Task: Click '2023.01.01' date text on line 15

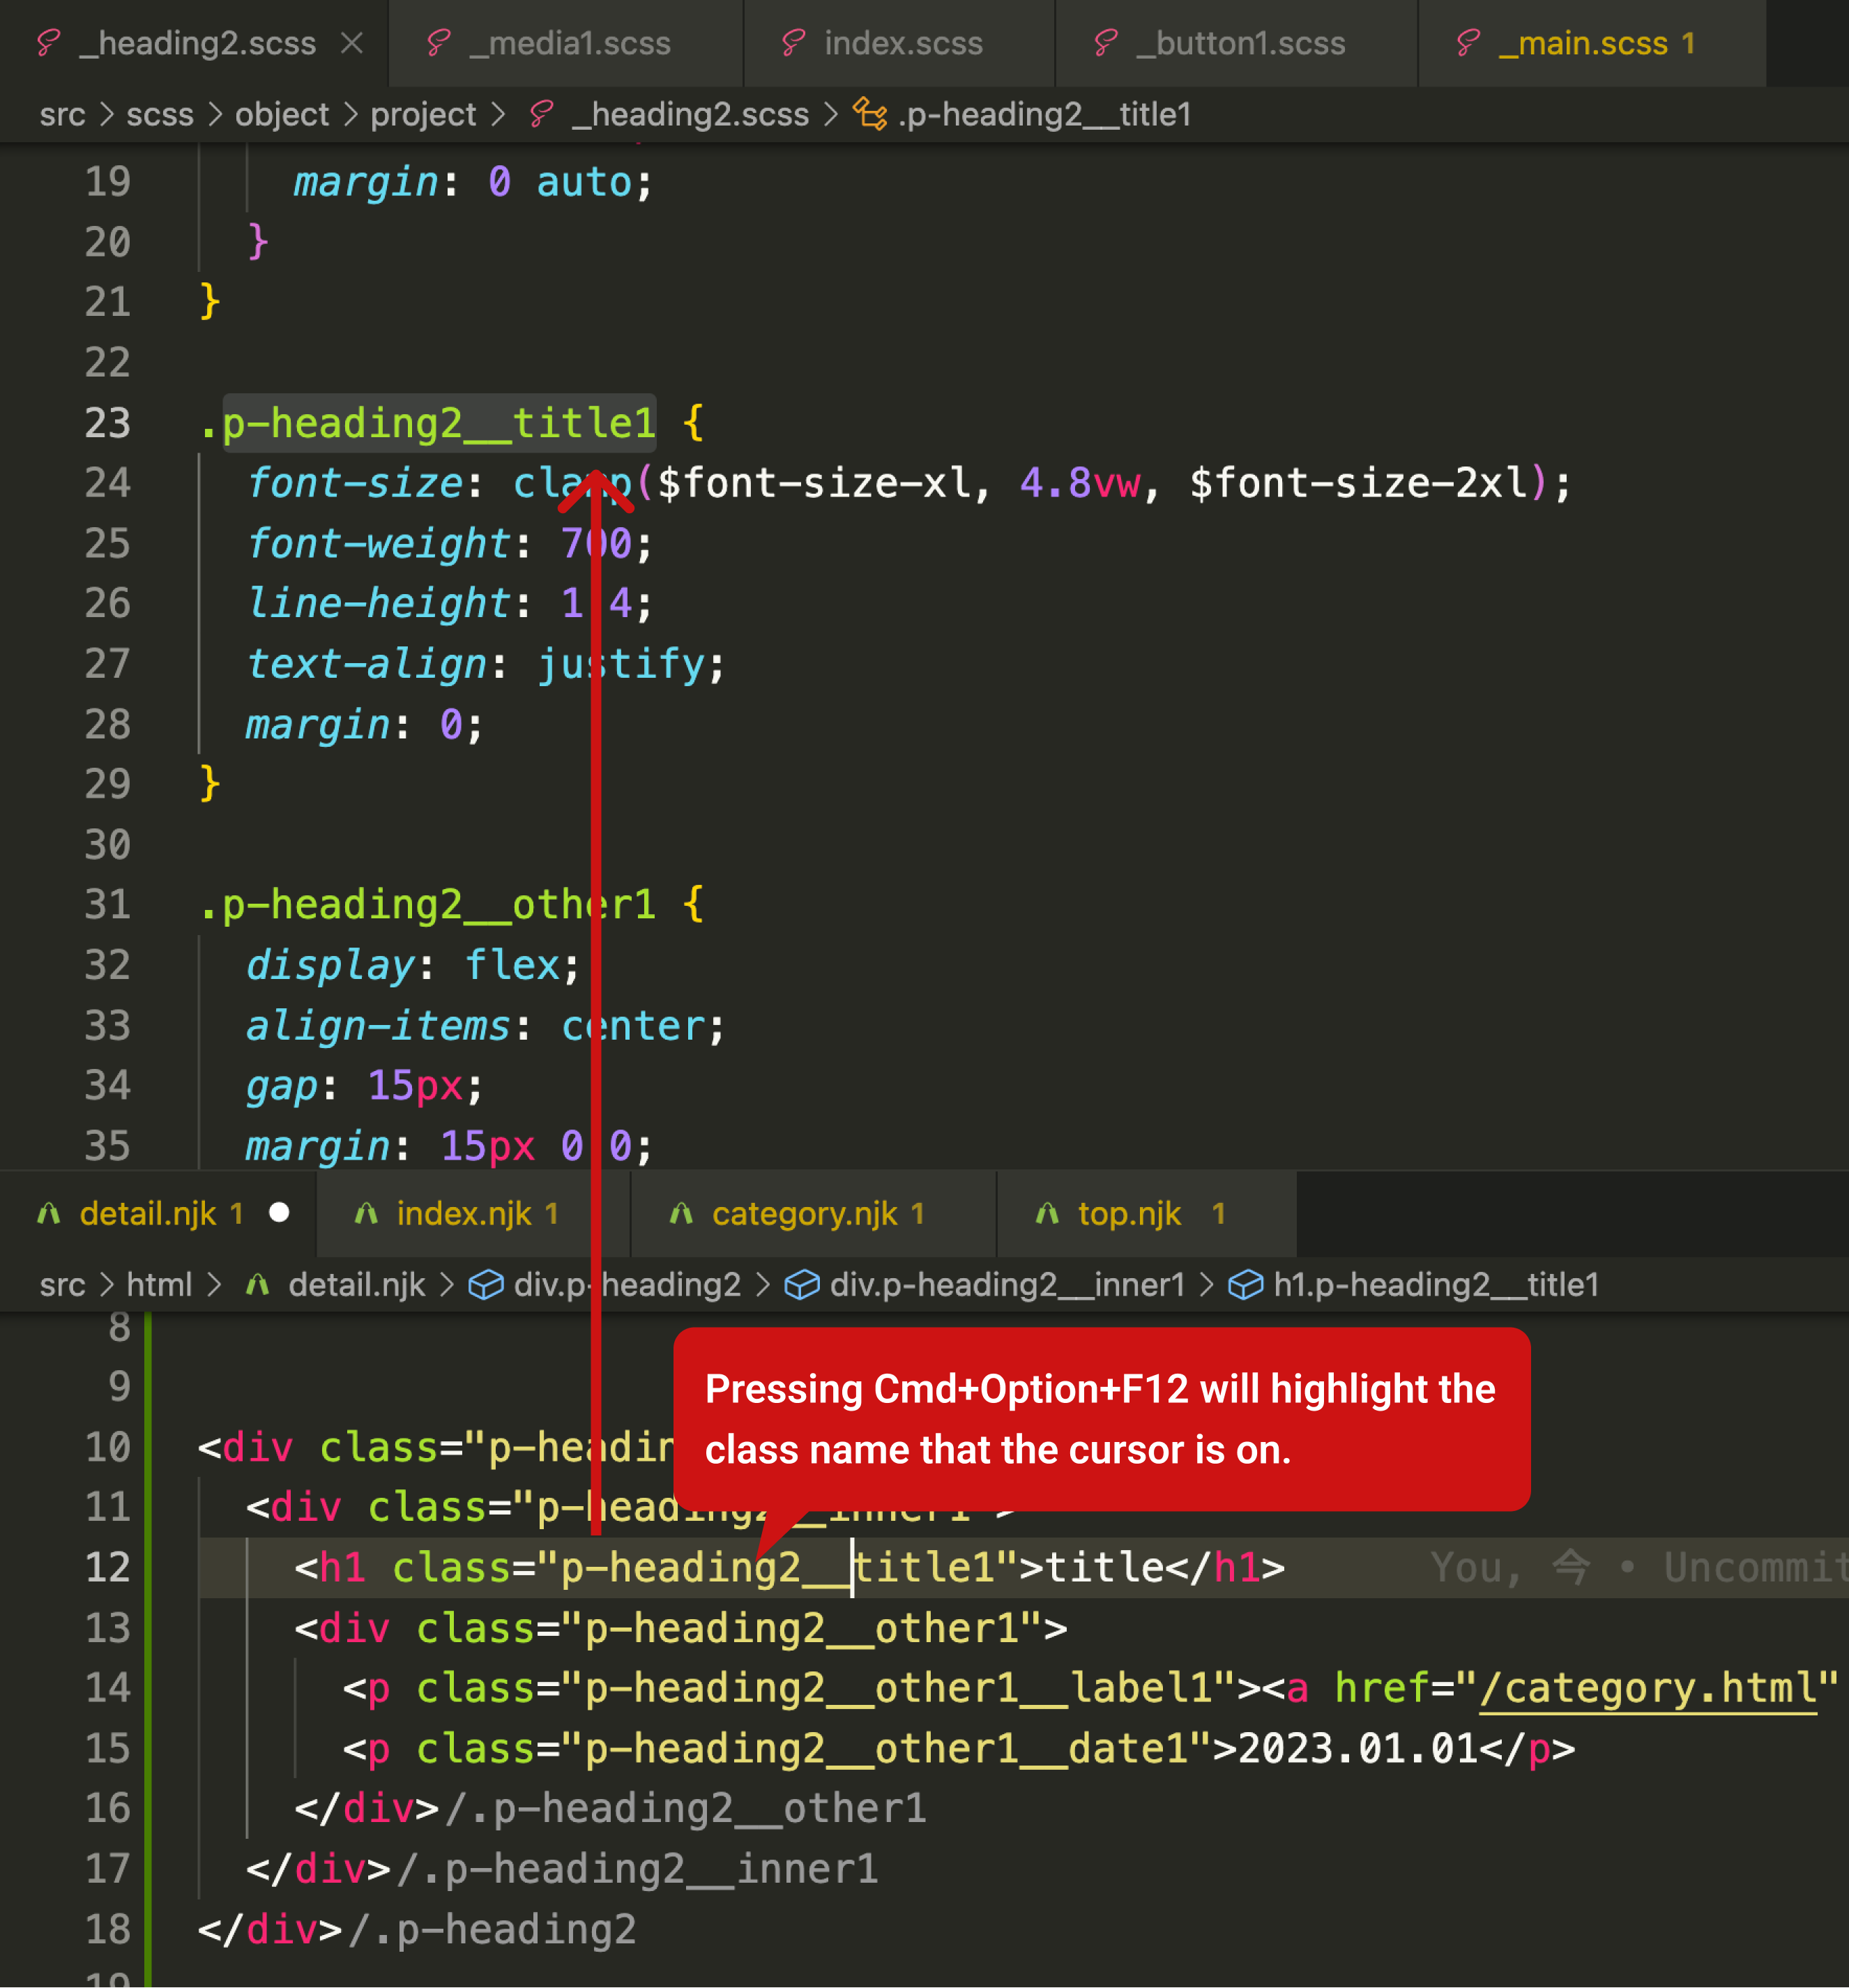Action: [x=1358, y=1748]
